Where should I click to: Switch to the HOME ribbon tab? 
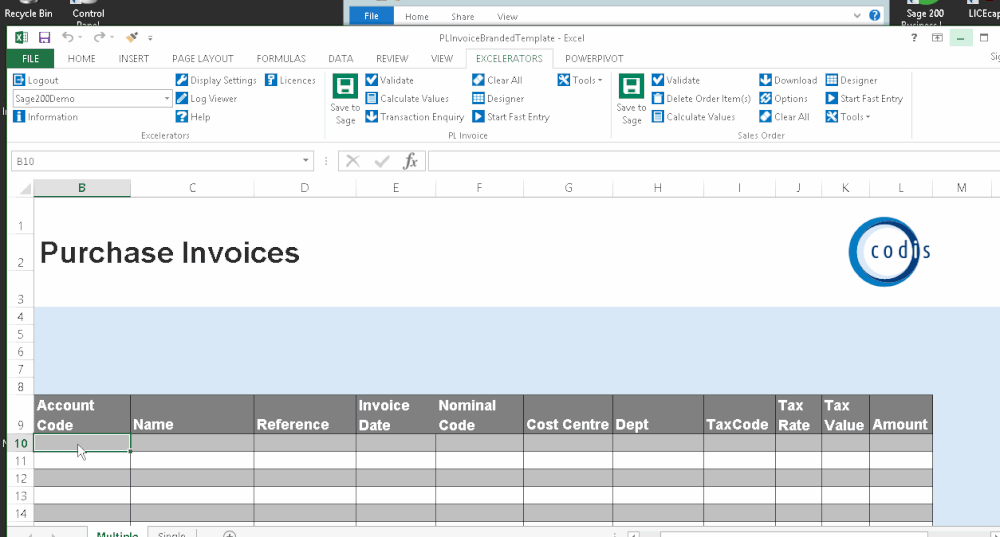(x=82, y=59)
